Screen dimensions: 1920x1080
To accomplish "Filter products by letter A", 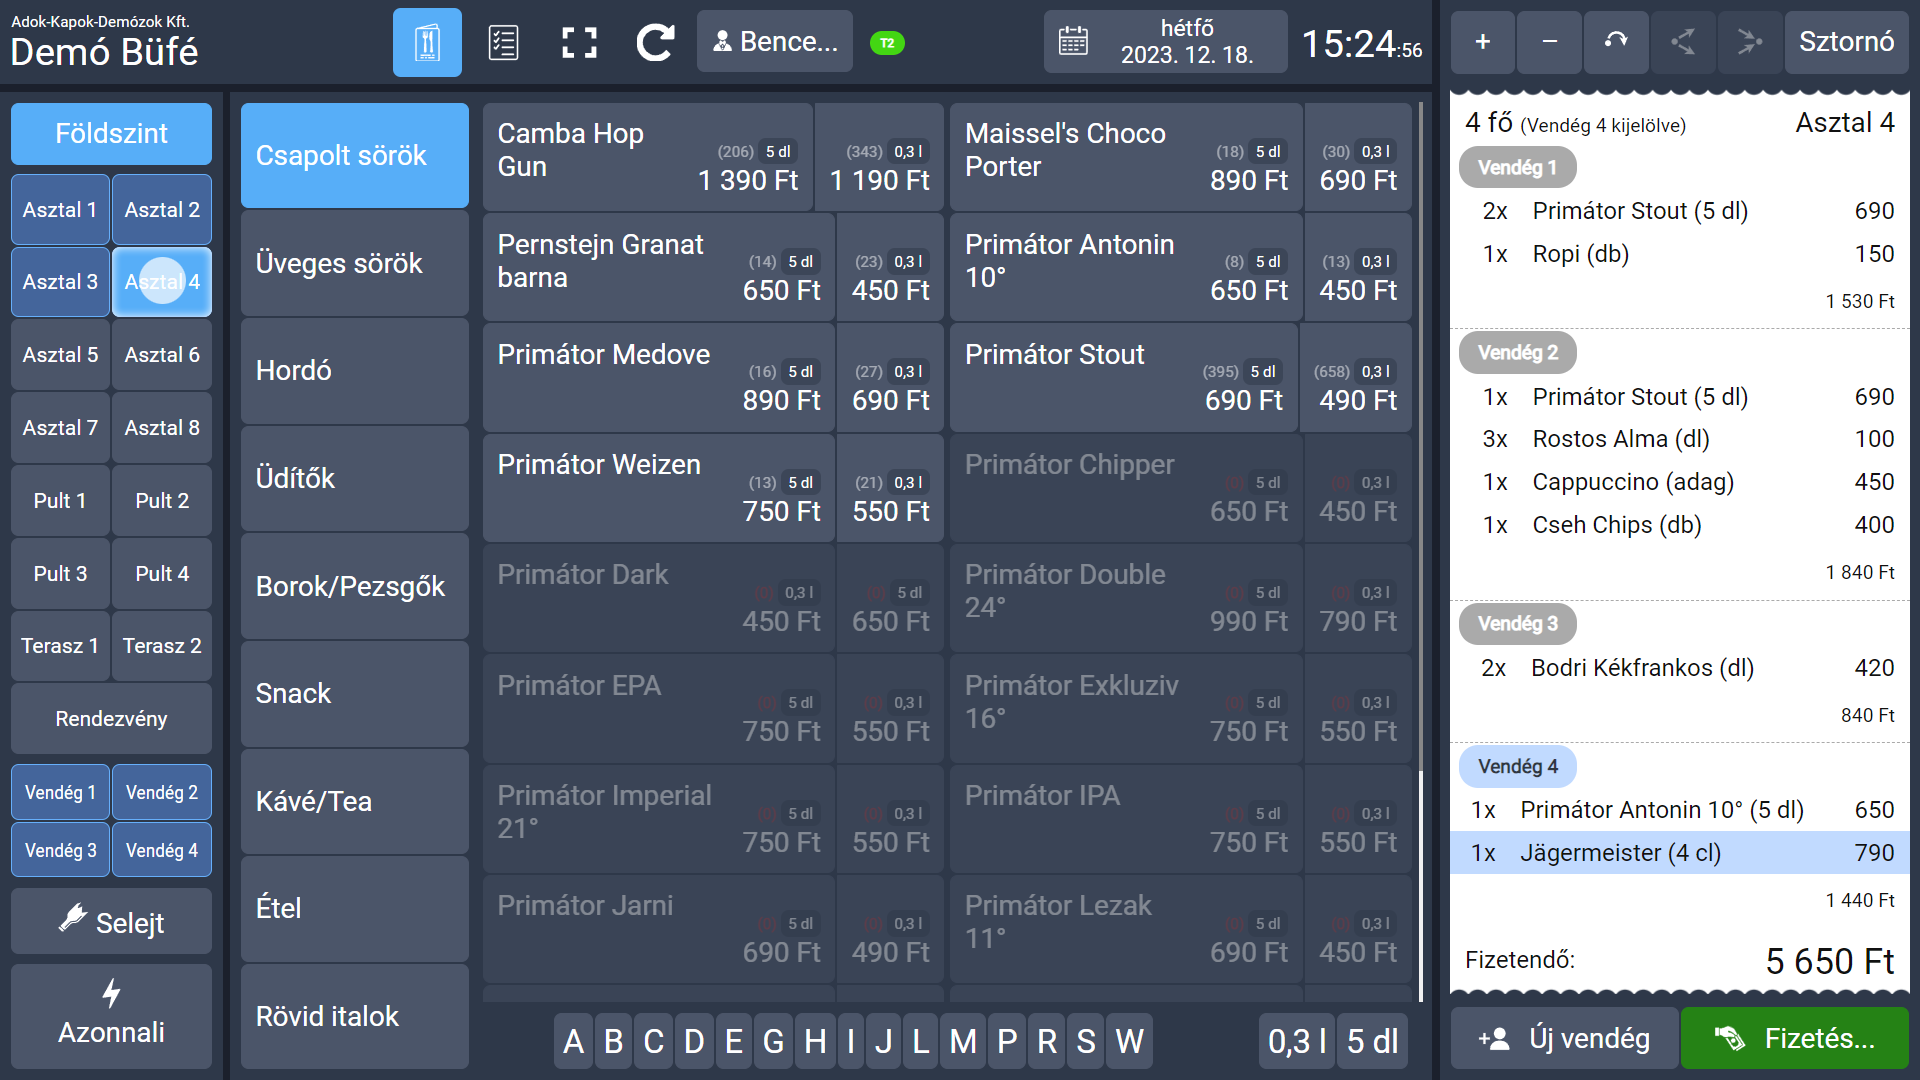I will [573, 1041].
